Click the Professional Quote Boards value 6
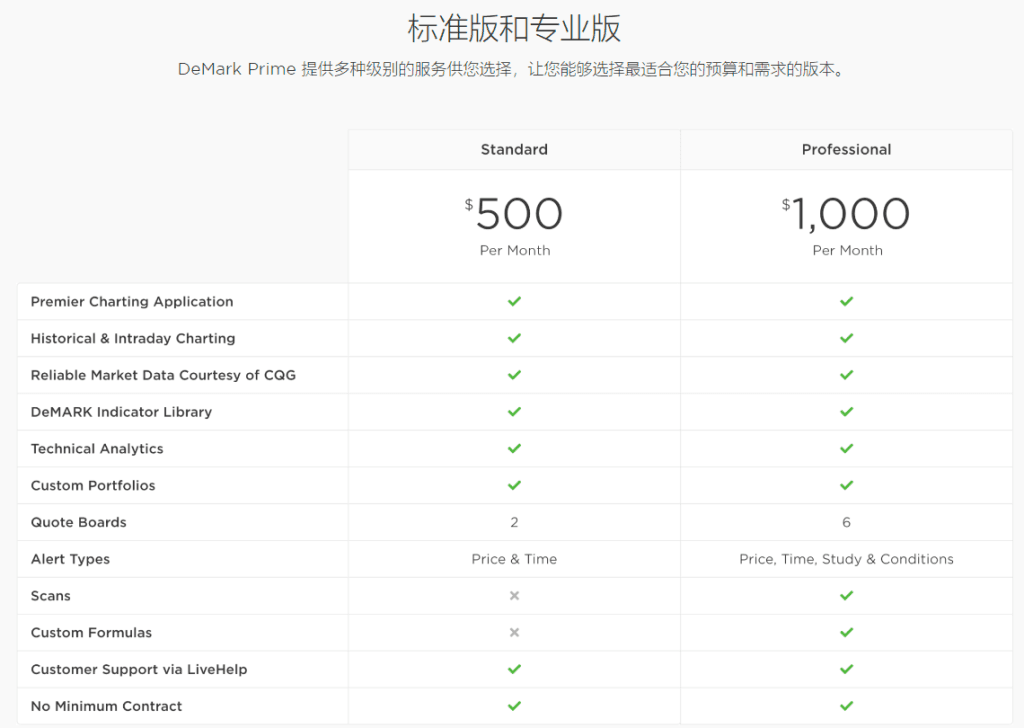Image resolution: width=1024 pixels, height=728 pixels. 846,522
